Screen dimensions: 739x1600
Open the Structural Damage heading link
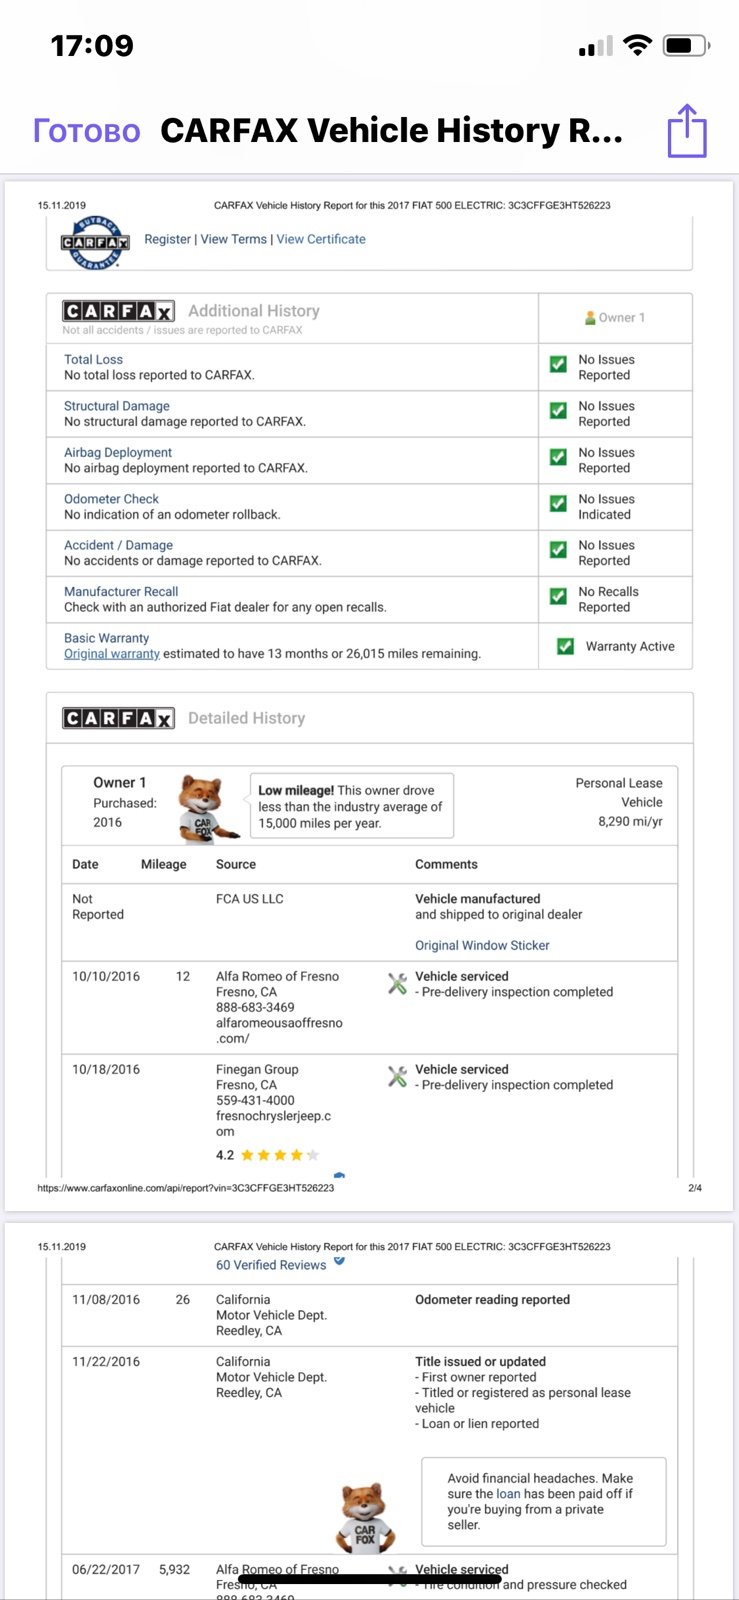pos(117,406)
